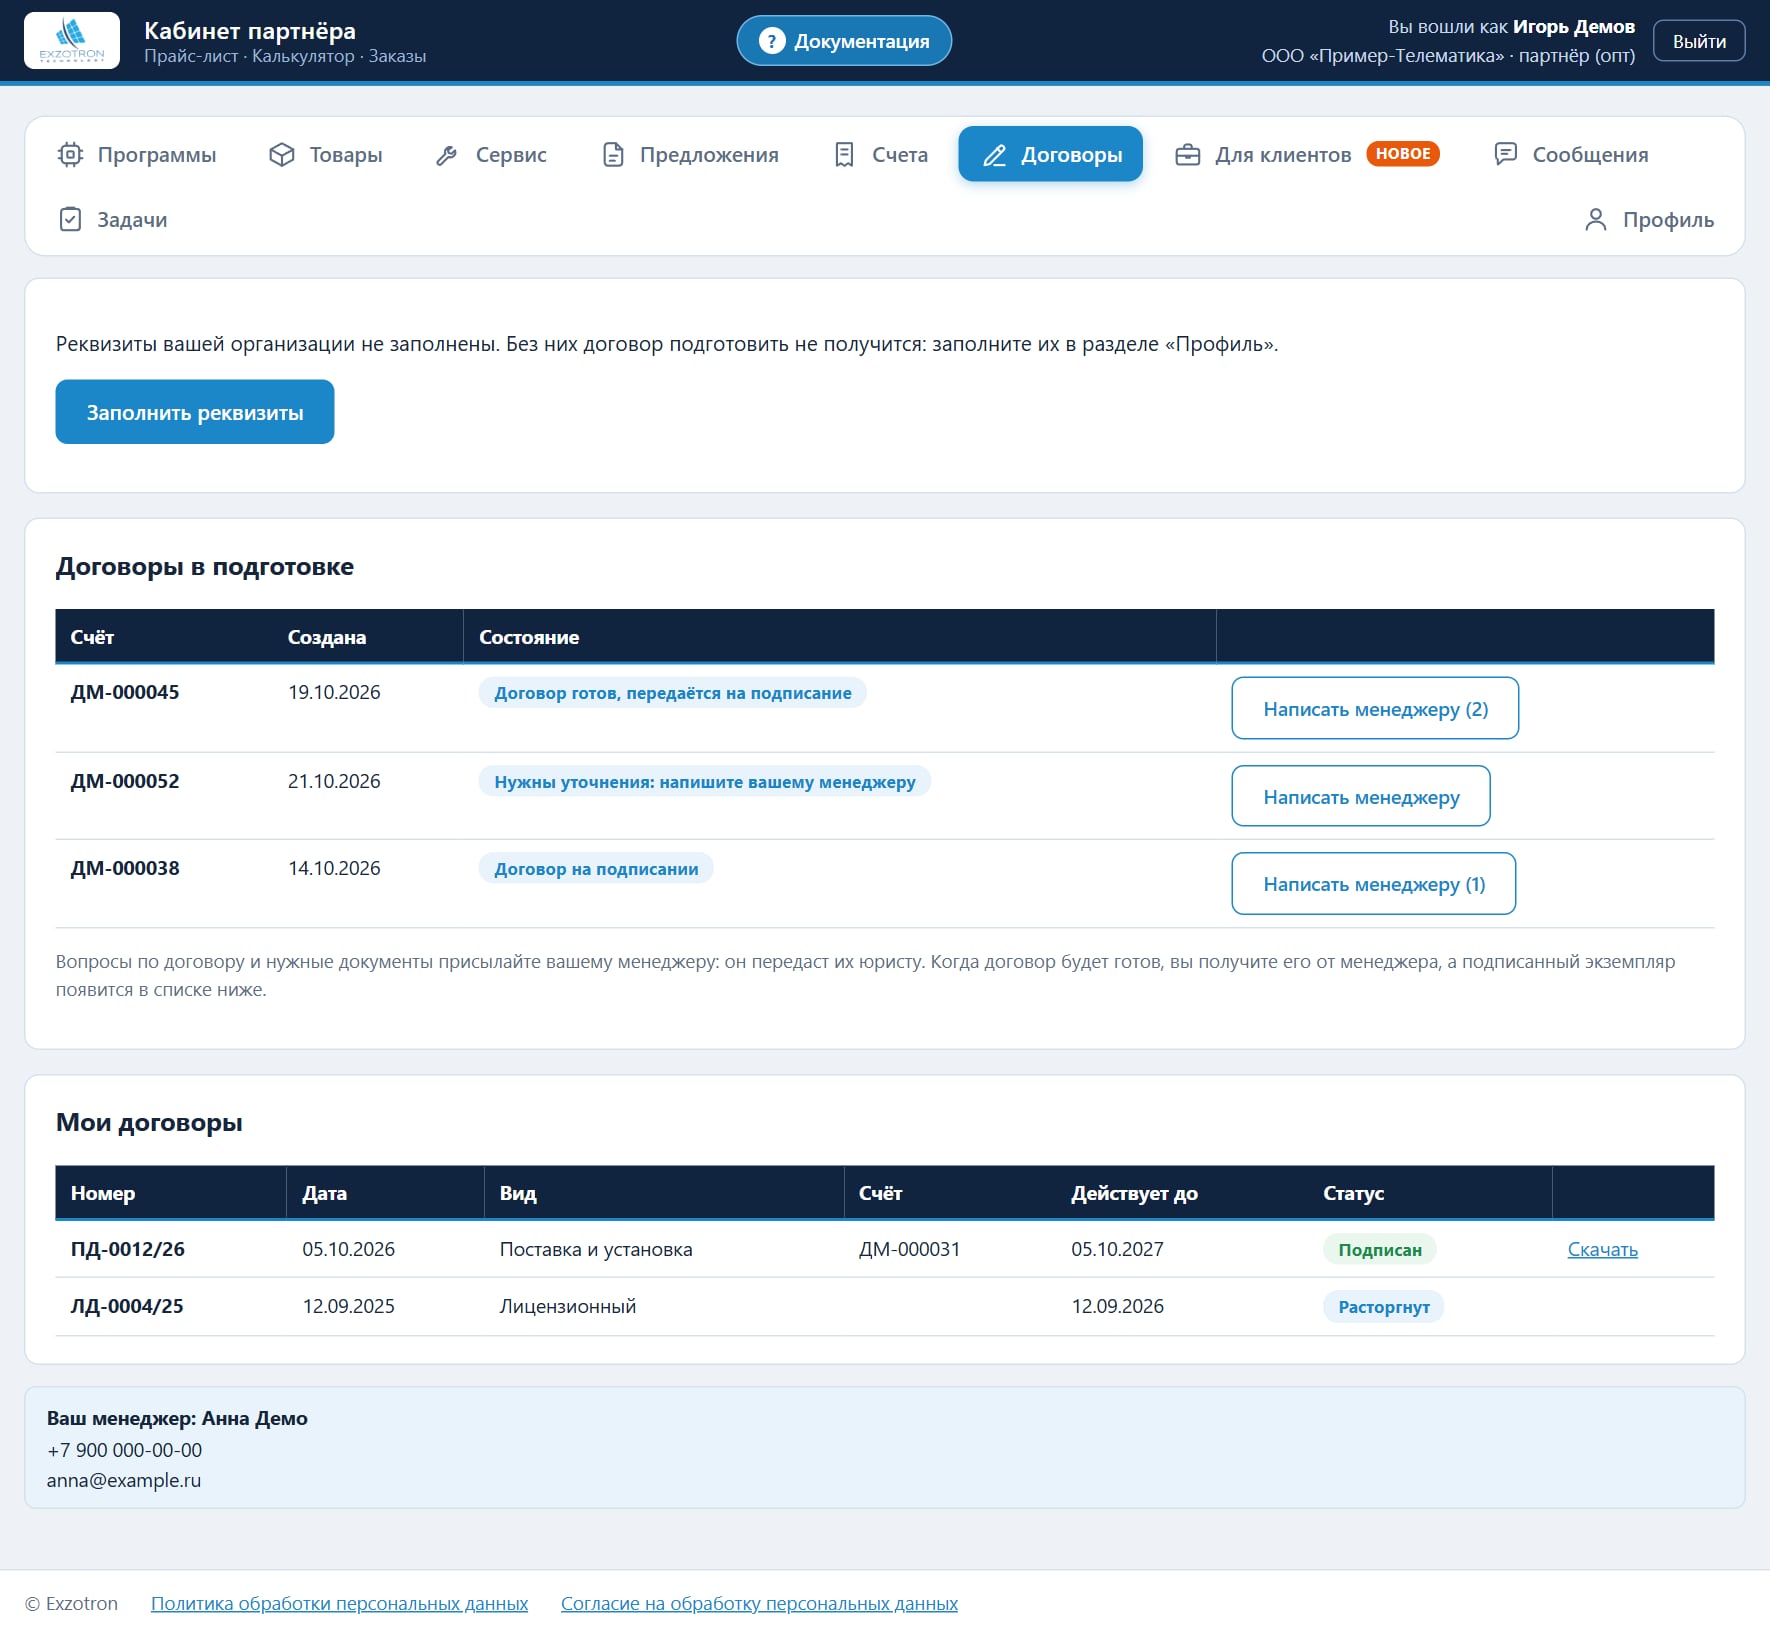Click the Действует до column header
Screen dimensions: 1770x1635
point(1134,1193)
